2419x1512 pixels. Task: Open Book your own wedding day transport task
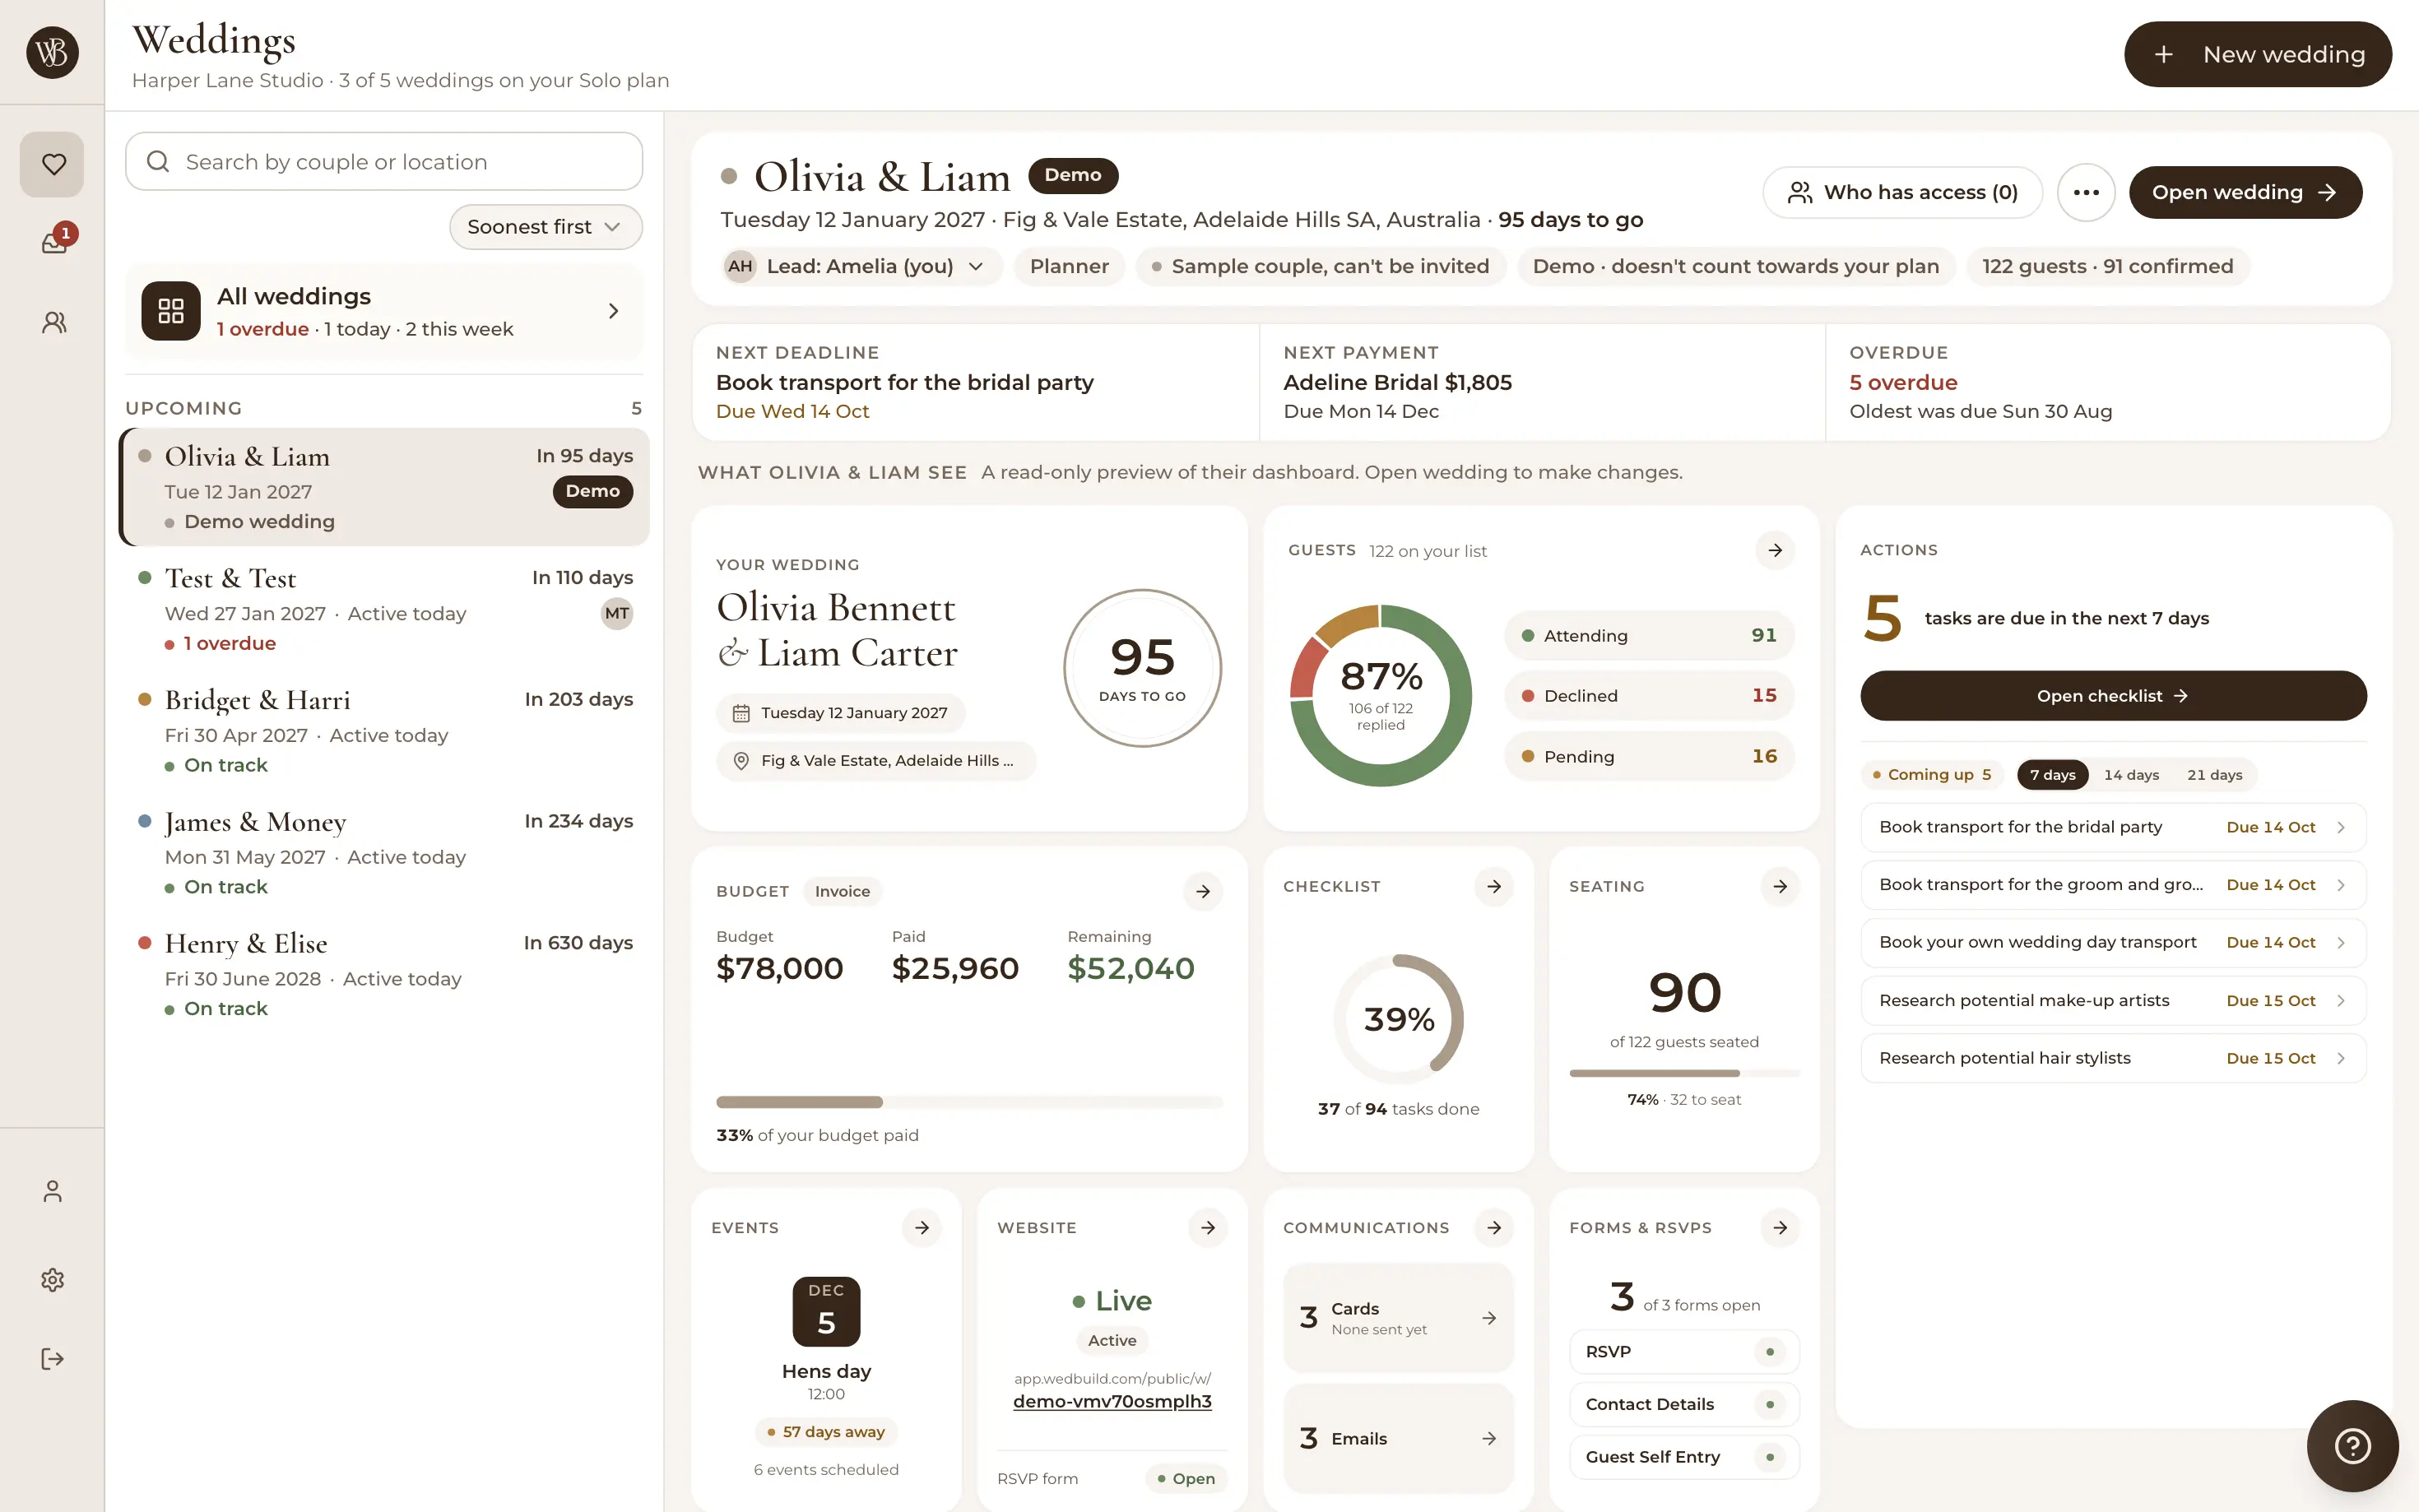(x=2113, y=942)
